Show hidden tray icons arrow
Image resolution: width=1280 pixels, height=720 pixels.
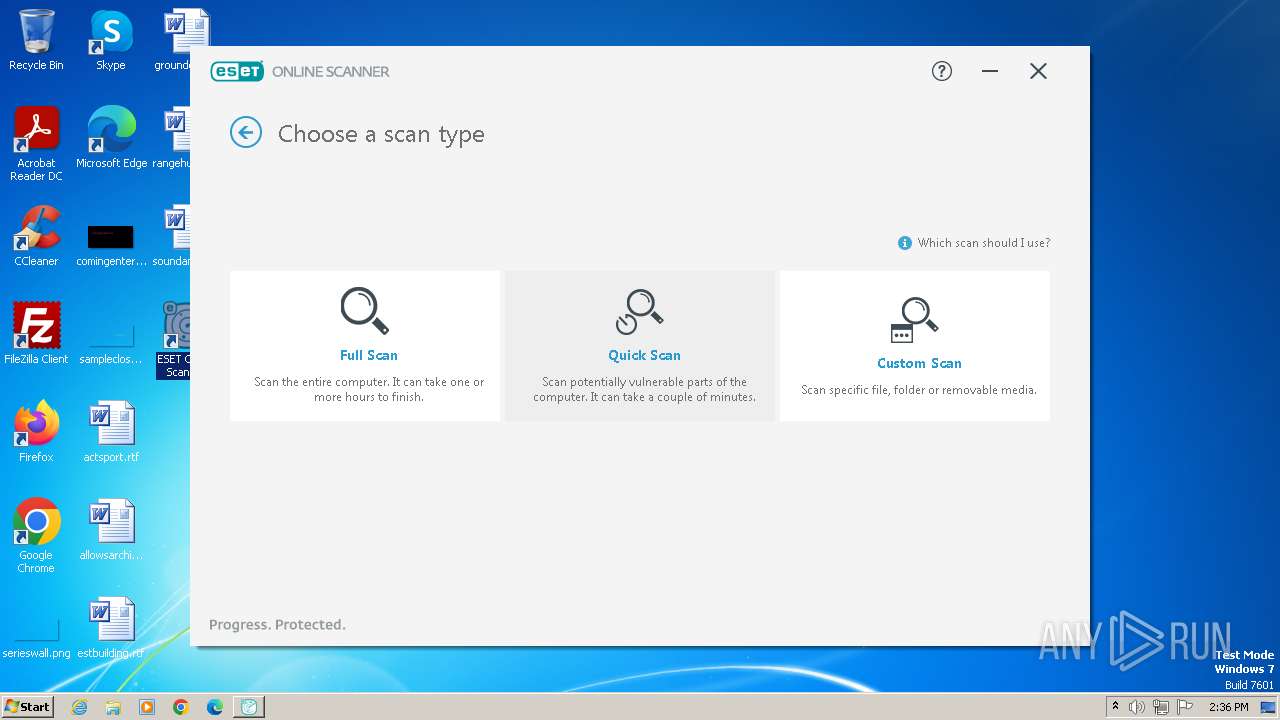(x=1116, y=707)
